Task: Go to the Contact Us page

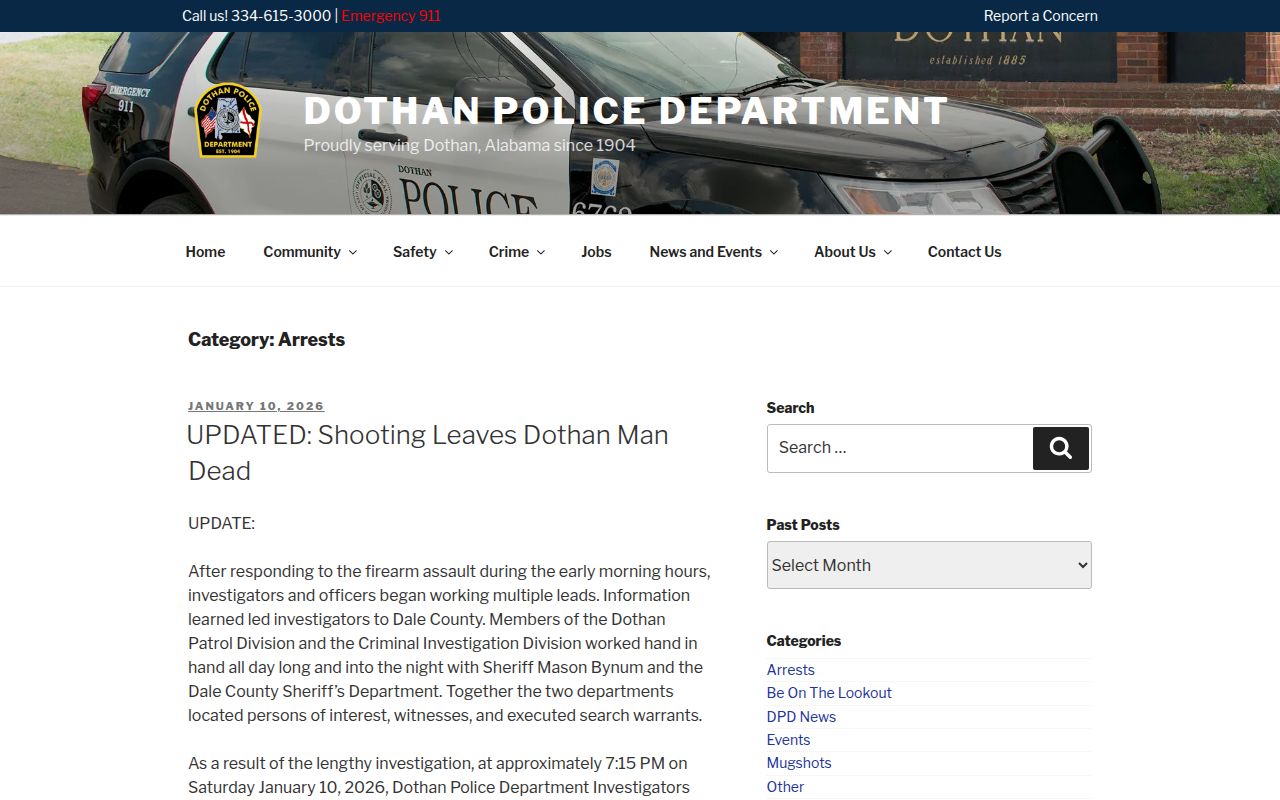Action: (x=964, y=252)
